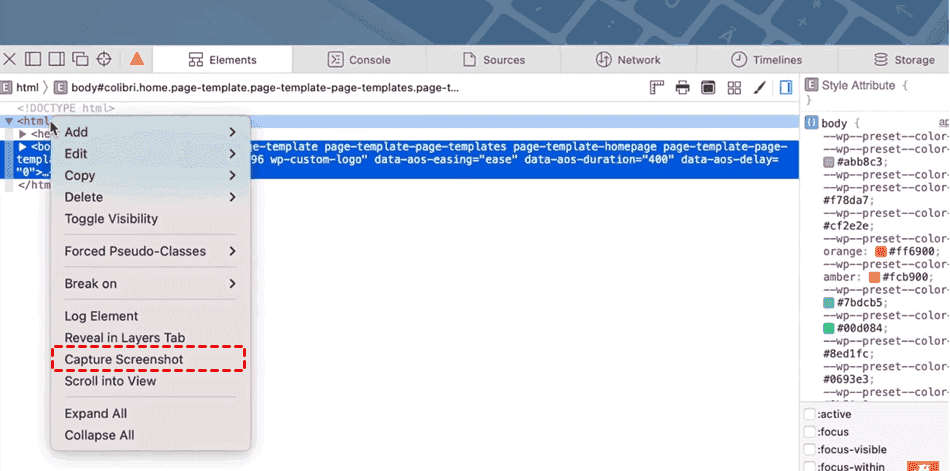Activate the element selection crosshair tool
This screenshot has height=471, width=950.
click(104, 59)
